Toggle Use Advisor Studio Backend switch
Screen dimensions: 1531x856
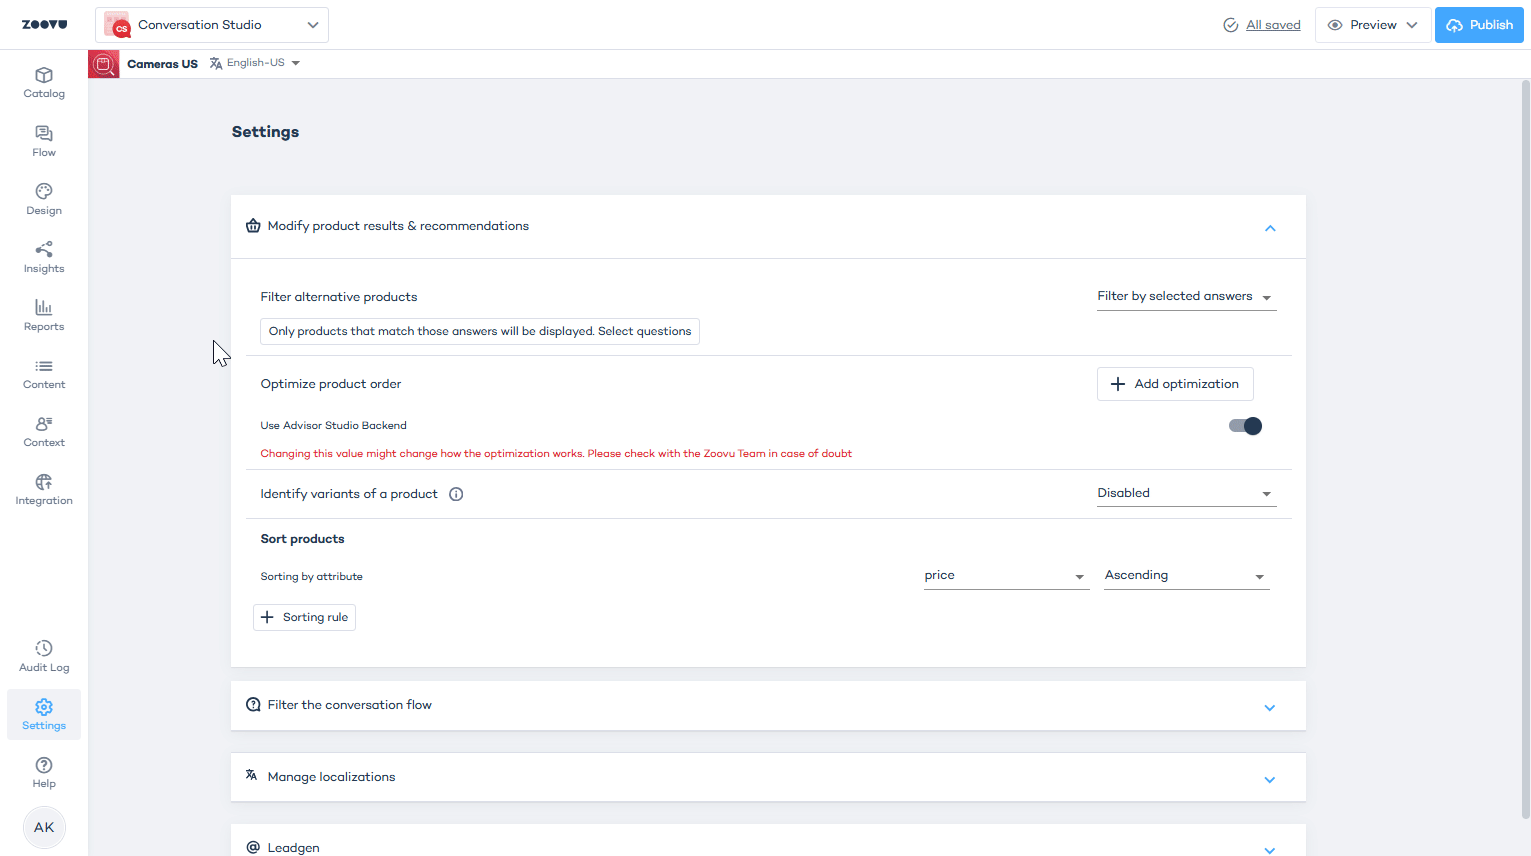tap(1245, 426)
